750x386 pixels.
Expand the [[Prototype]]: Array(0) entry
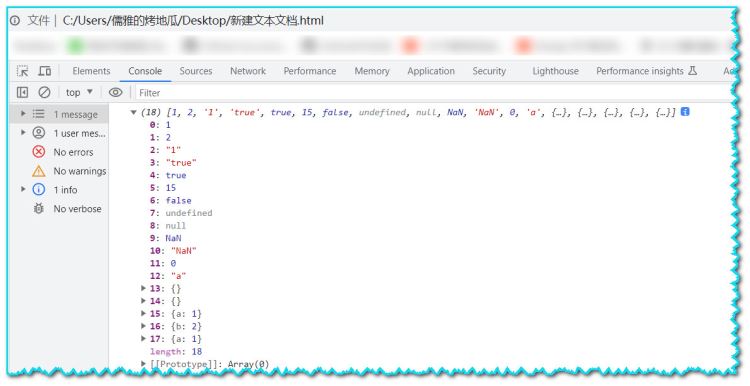[143, 364]
